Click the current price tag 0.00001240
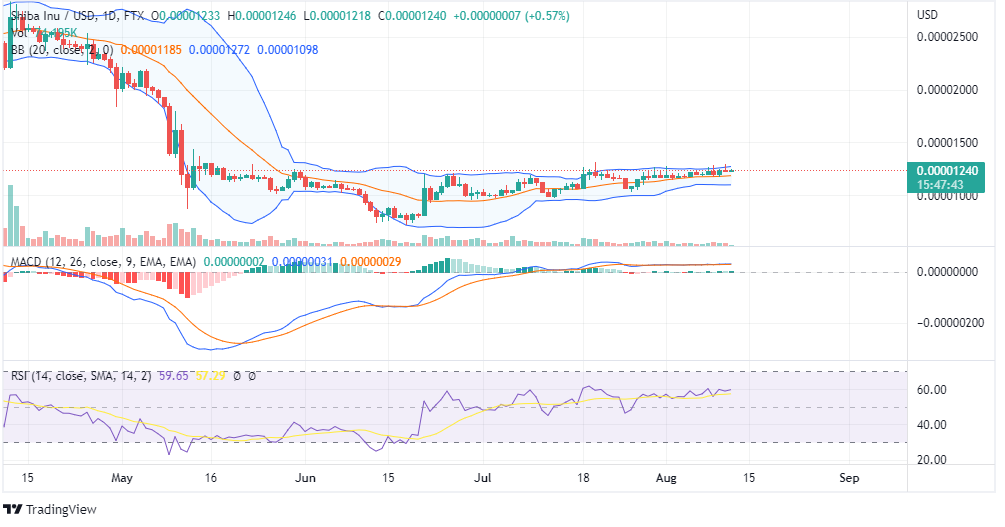Viewport: 1005px width, 527px height. pyautogui.click(x=948, y=170)
